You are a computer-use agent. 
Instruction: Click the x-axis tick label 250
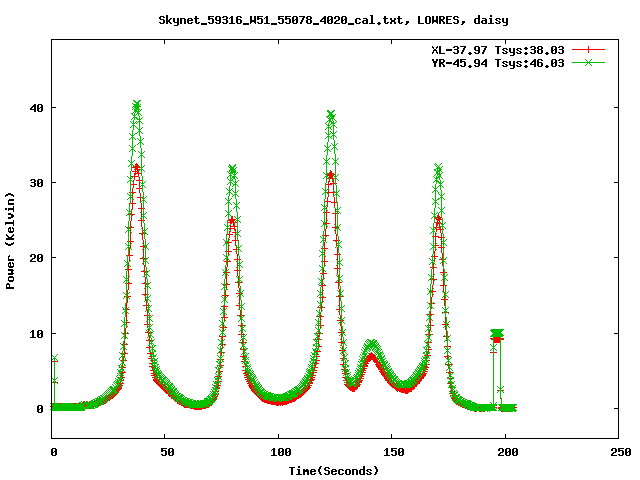click(x=621, y=452)
